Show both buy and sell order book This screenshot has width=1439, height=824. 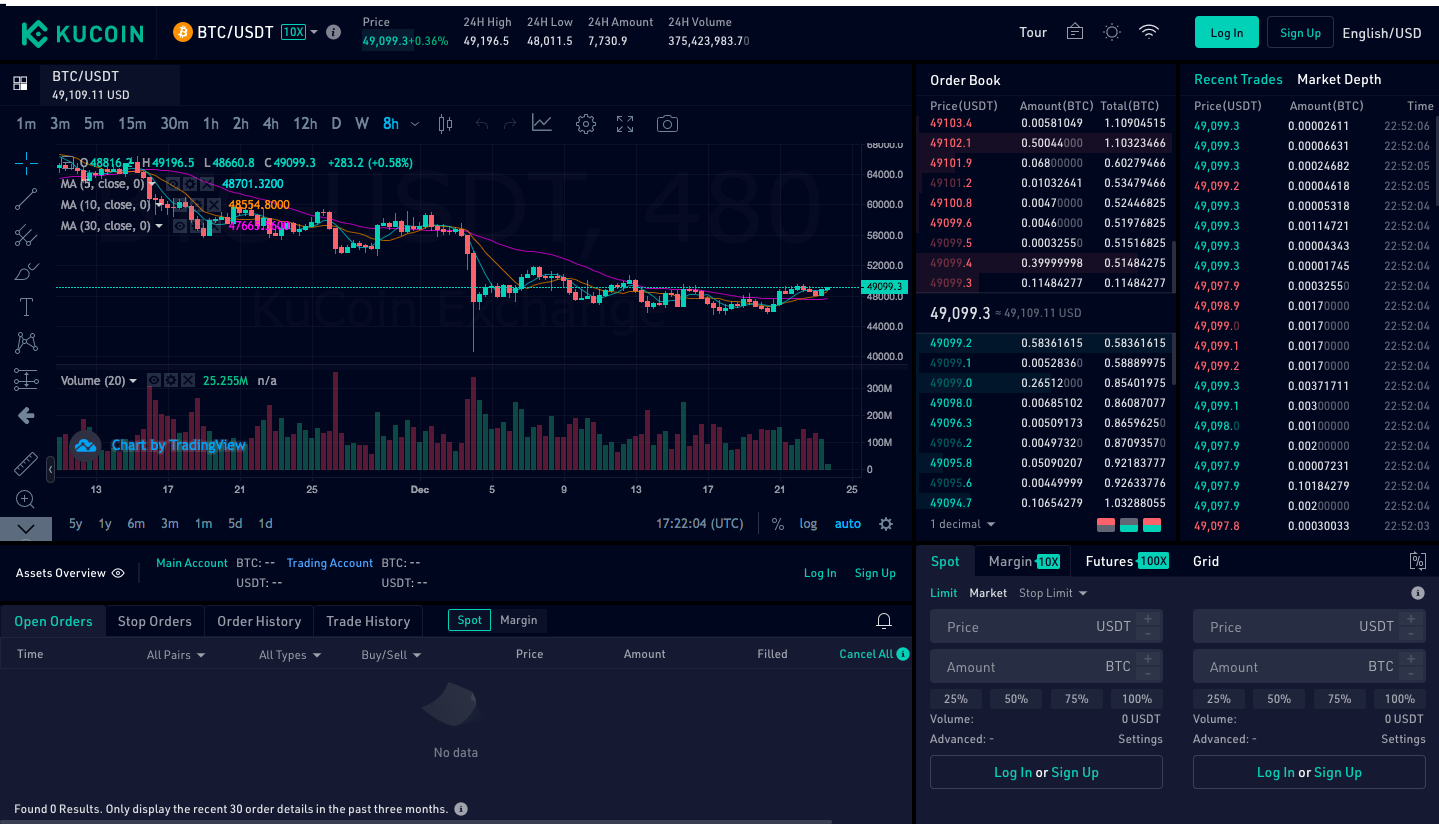tap(1152, 525)
